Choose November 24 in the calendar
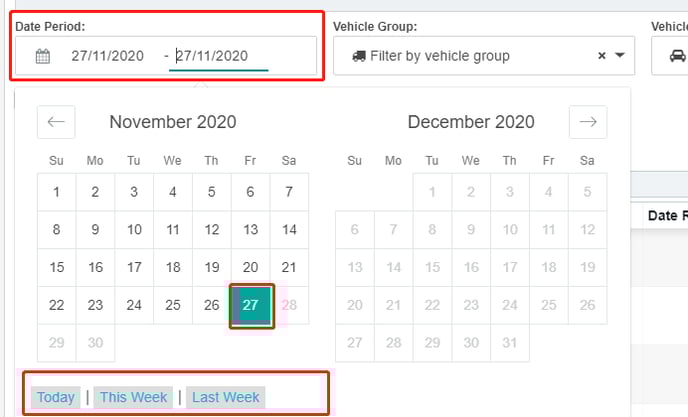Image resolution: width=688 pixels, height=417 pixels. [134, 306]
